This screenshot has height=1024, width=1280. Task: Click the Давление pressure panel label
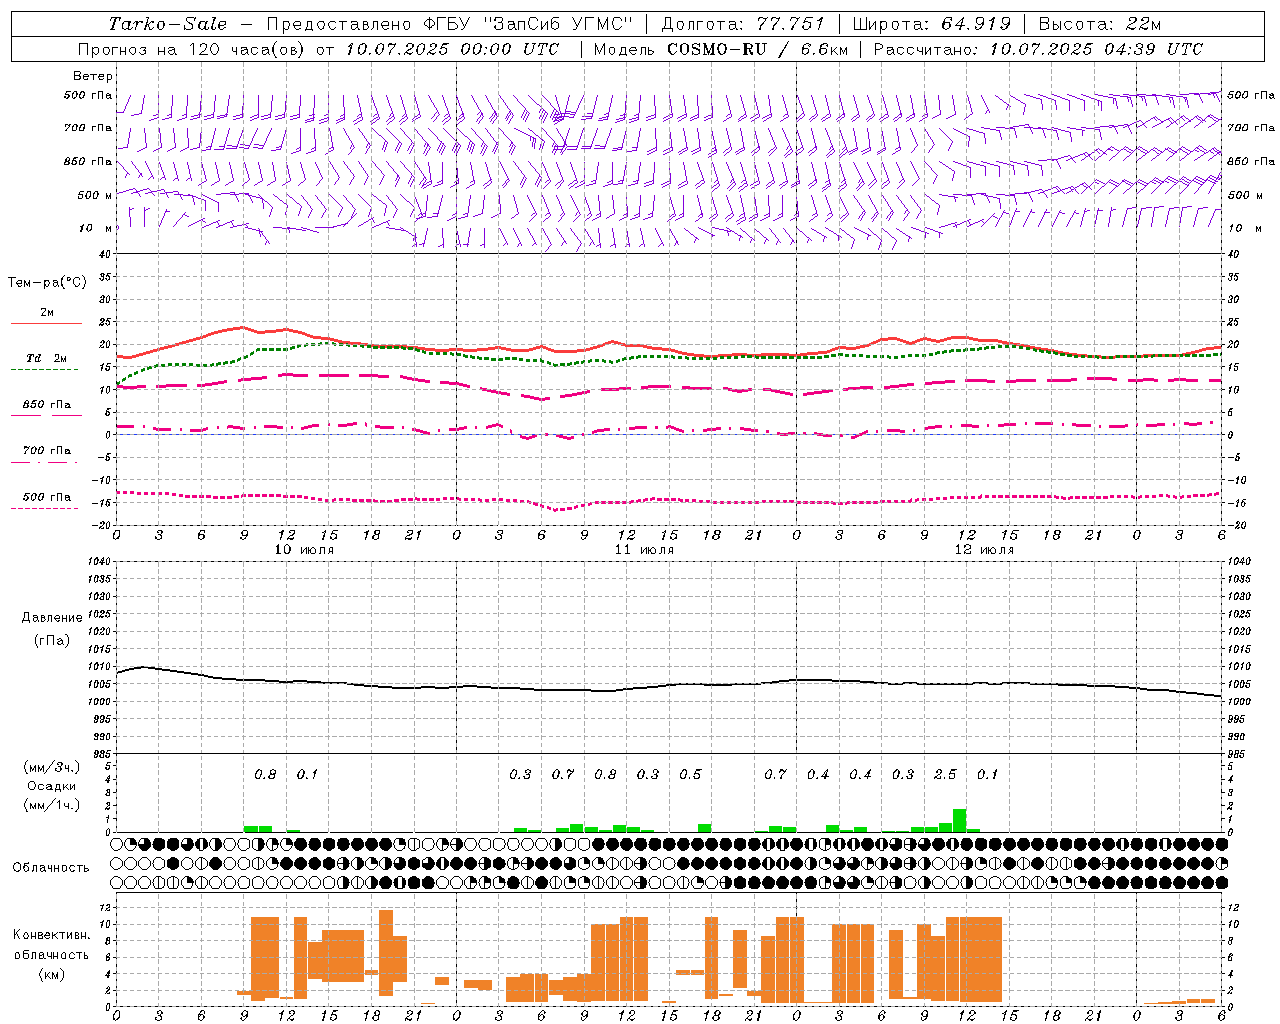click(x=52, y=618)
